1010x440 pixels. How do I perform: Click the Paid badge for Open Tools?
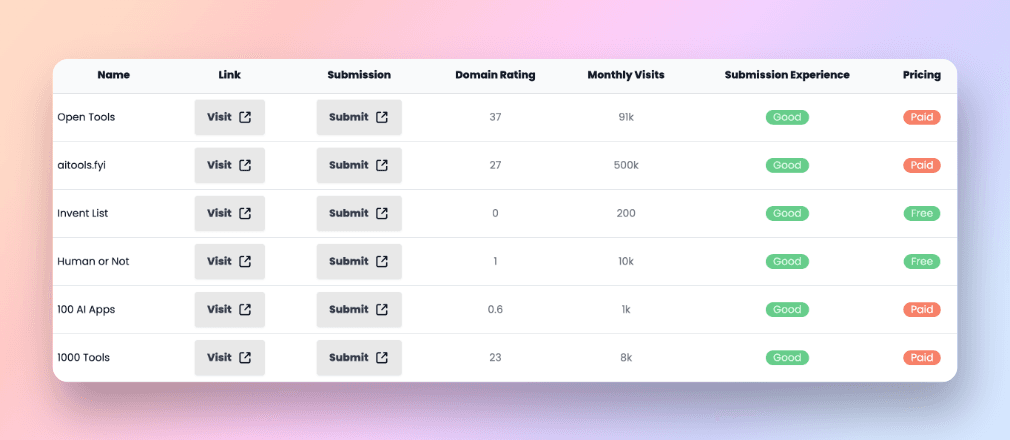922,117
